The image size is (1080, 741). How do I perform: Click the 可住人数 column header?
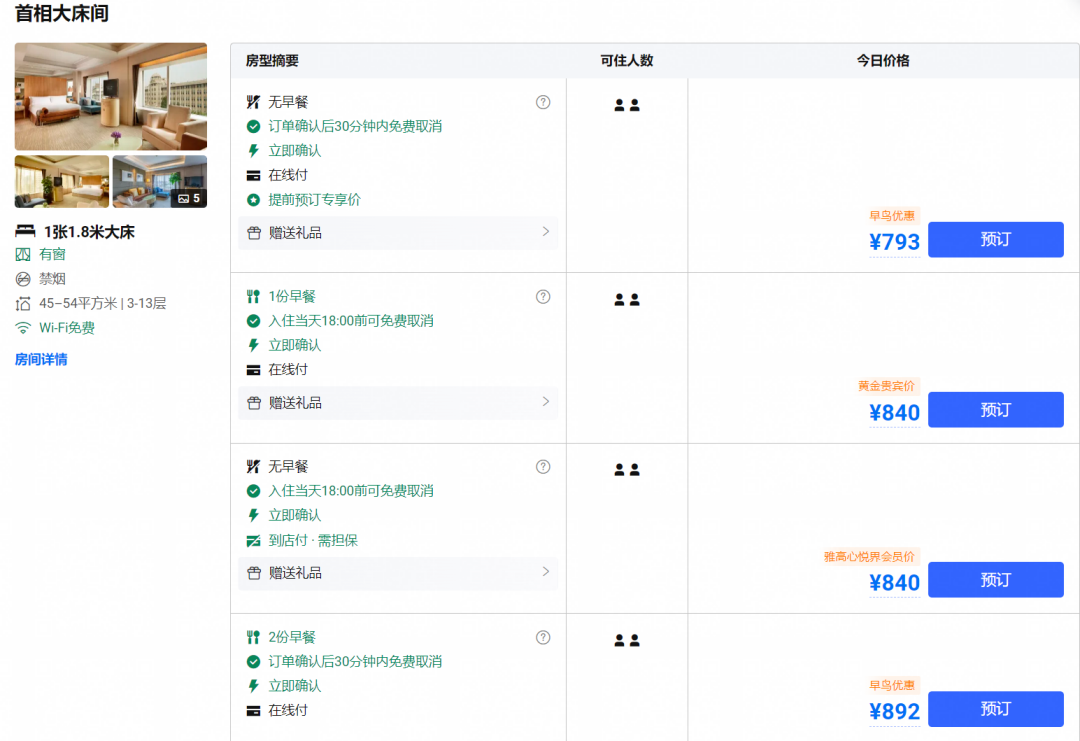[627, 61]
